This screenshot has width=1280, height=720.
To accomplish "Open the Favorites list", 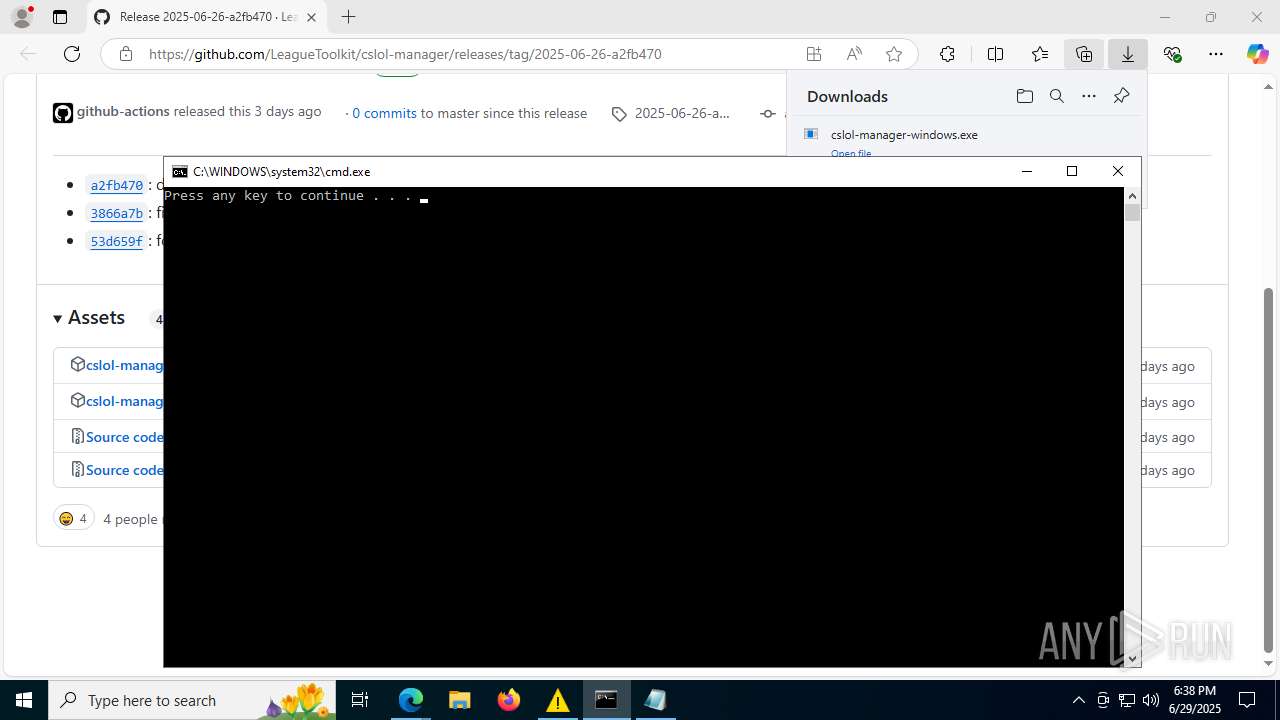I will point(1040,54).
